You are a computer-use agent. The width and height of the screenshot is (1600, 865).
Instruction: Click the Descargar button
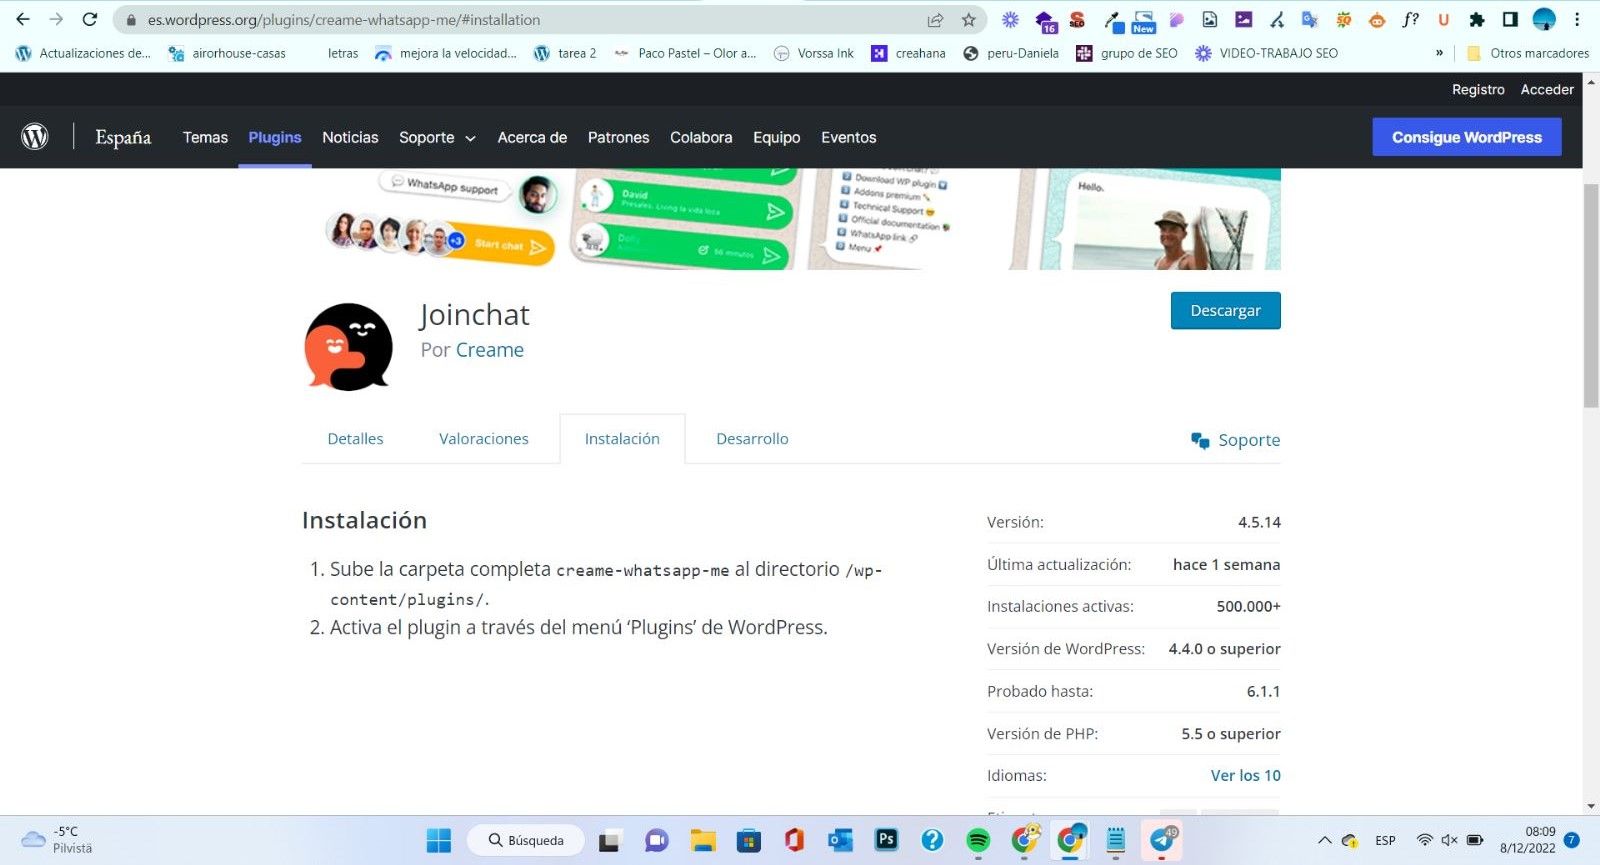tap(1225, 310)
